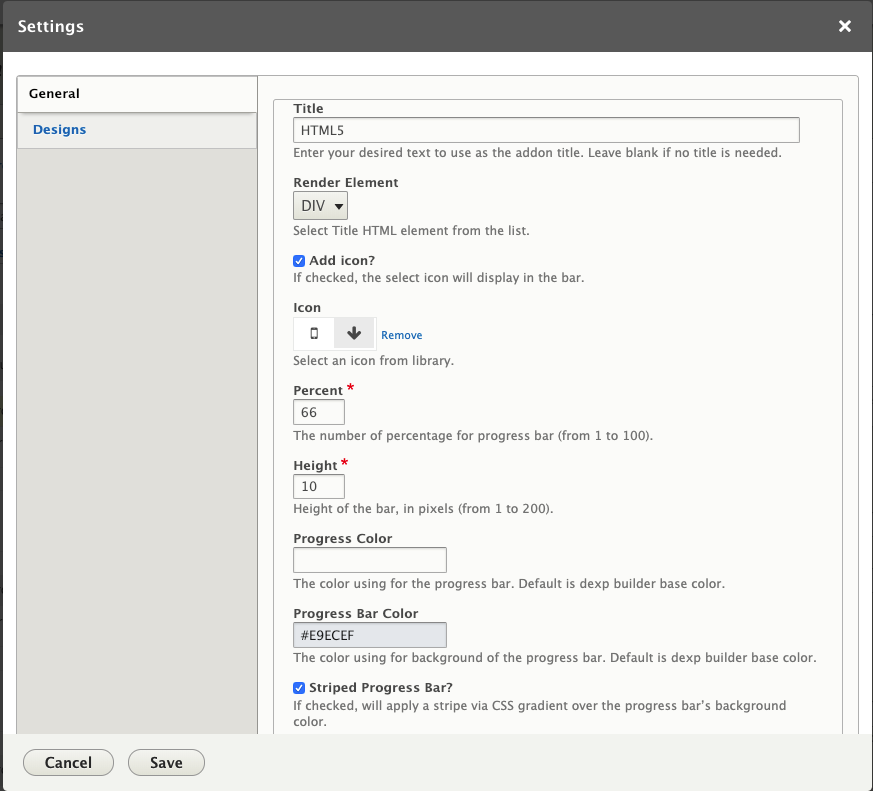Toggle the Add icon? checkbox
The image size is (873, 791).
(x=299, y=261)
